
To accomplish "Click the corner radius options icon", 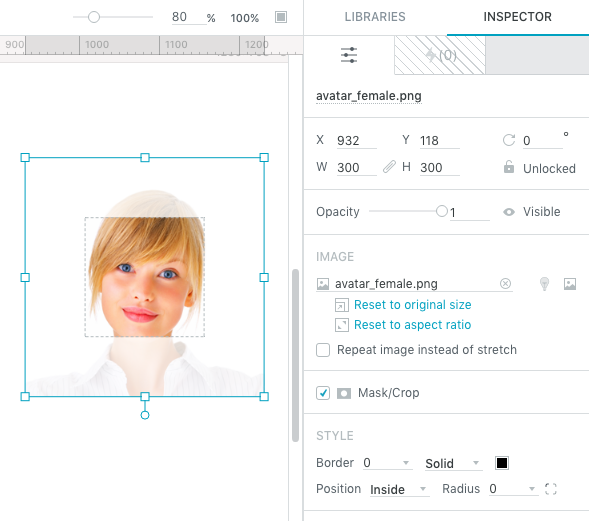I will click(550, 489).
